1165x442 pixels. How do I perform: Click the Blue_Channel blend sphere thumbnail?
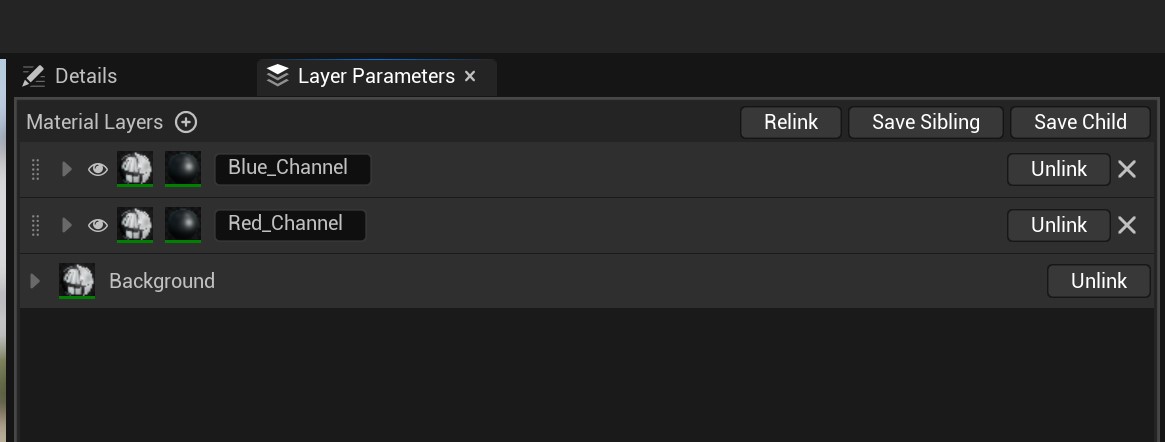(x=183, y=169)
